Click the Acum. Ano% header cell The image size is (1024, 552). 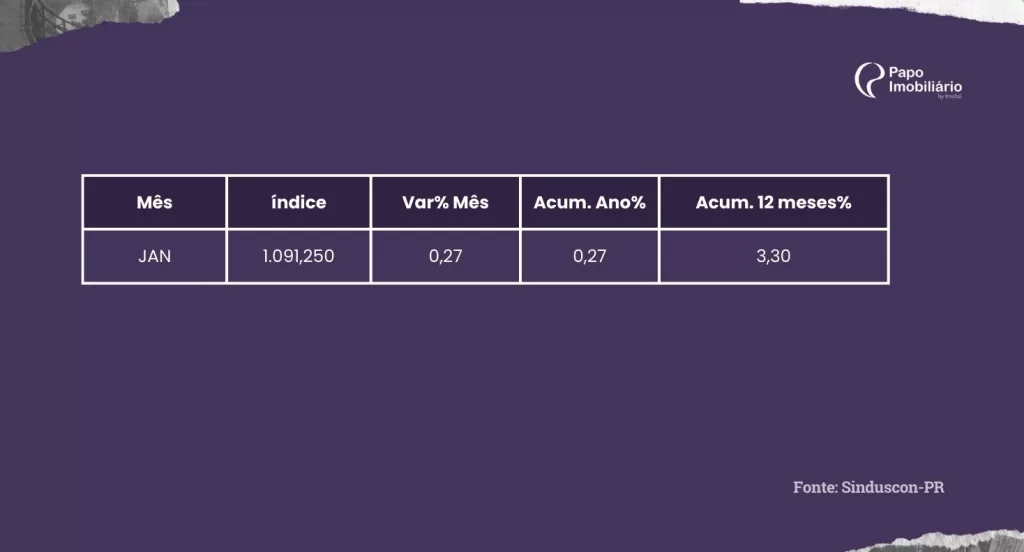pos(590,203)
